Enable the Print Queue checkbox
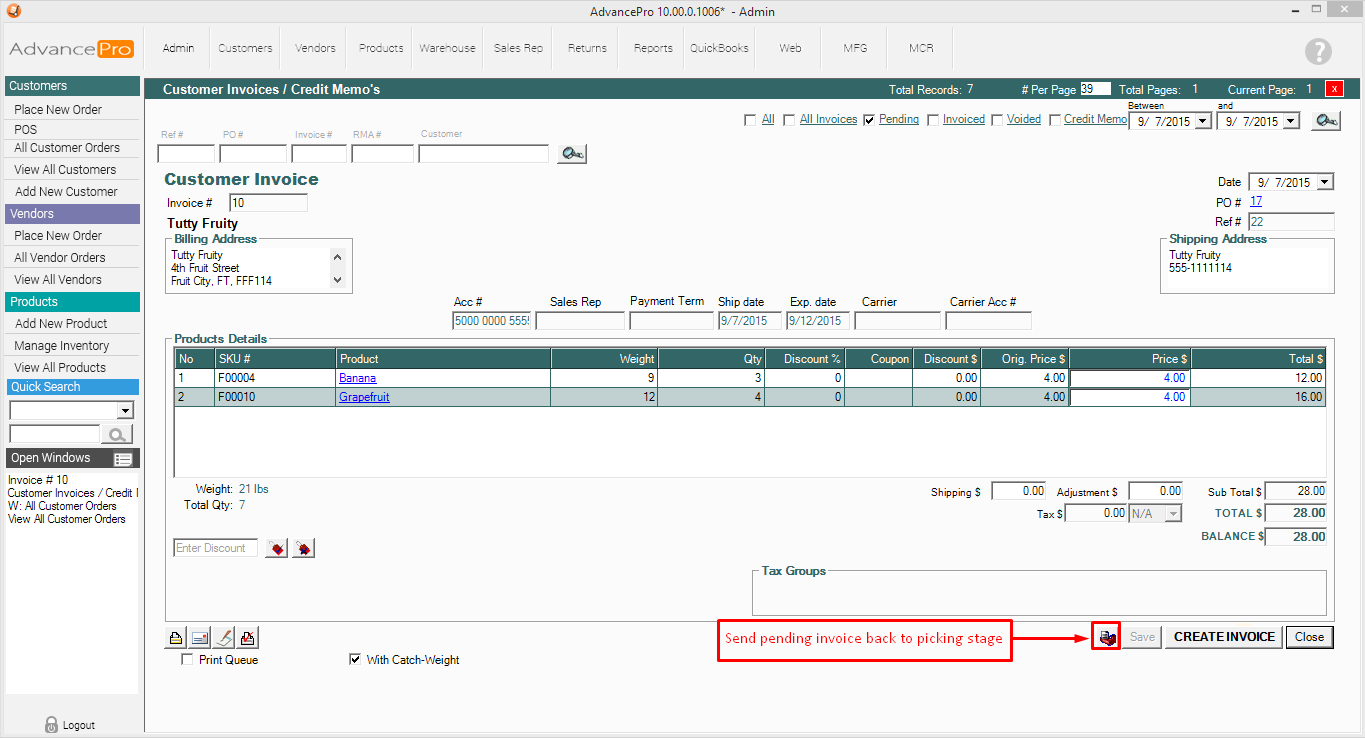Image resolution: width=1365 pixels, height=738 pixels. tap(187, 660)
